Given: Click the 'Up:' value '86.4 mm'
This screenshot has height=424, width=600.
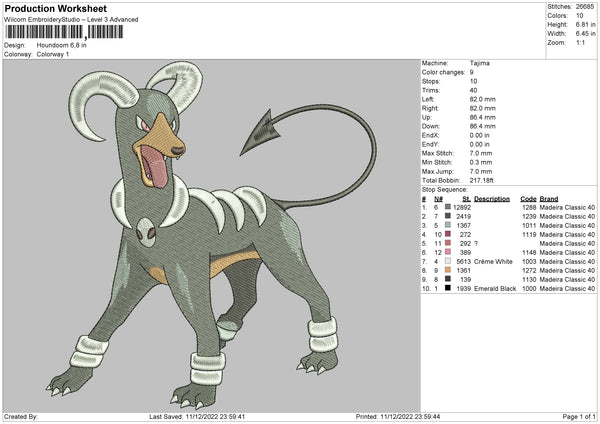Looking at the screenshot, I should pyautogui.click(x=483, y=117).
